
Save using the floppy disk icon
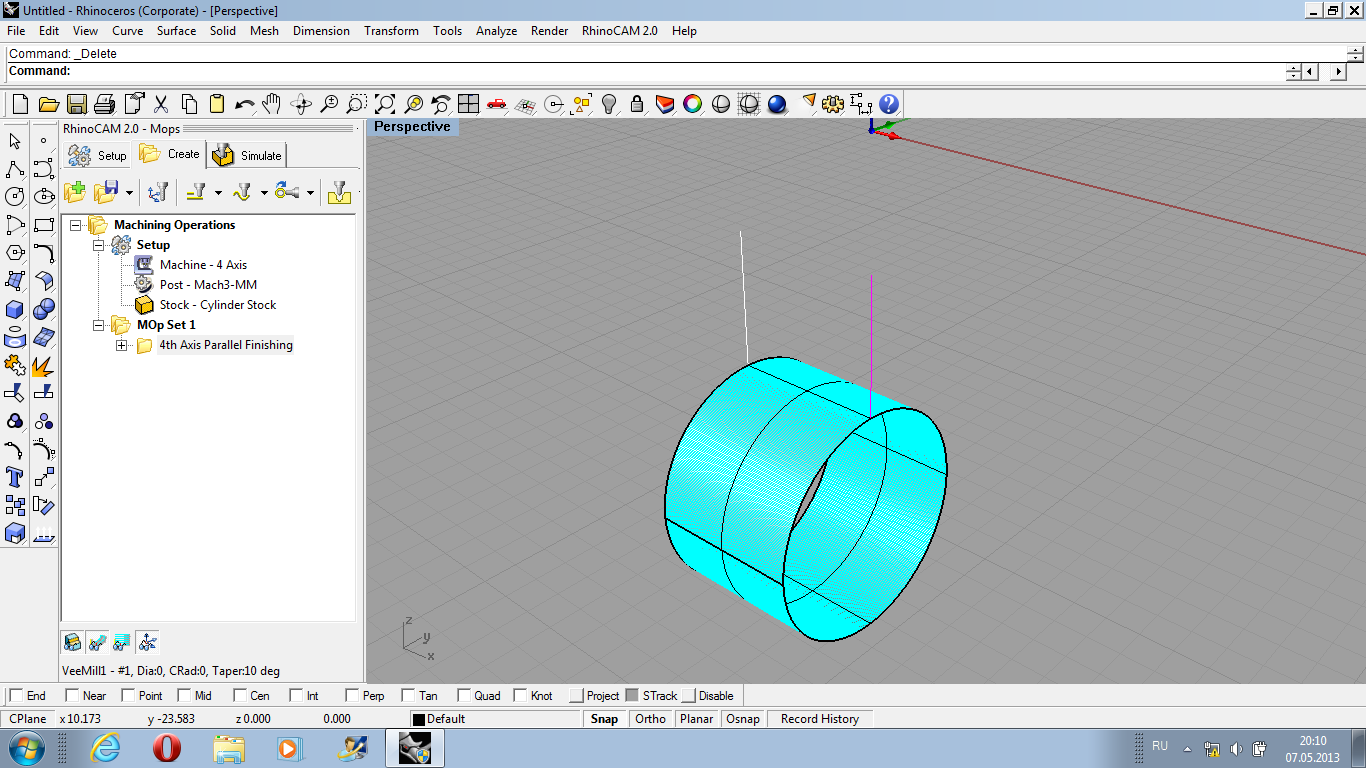click(76, 104)
